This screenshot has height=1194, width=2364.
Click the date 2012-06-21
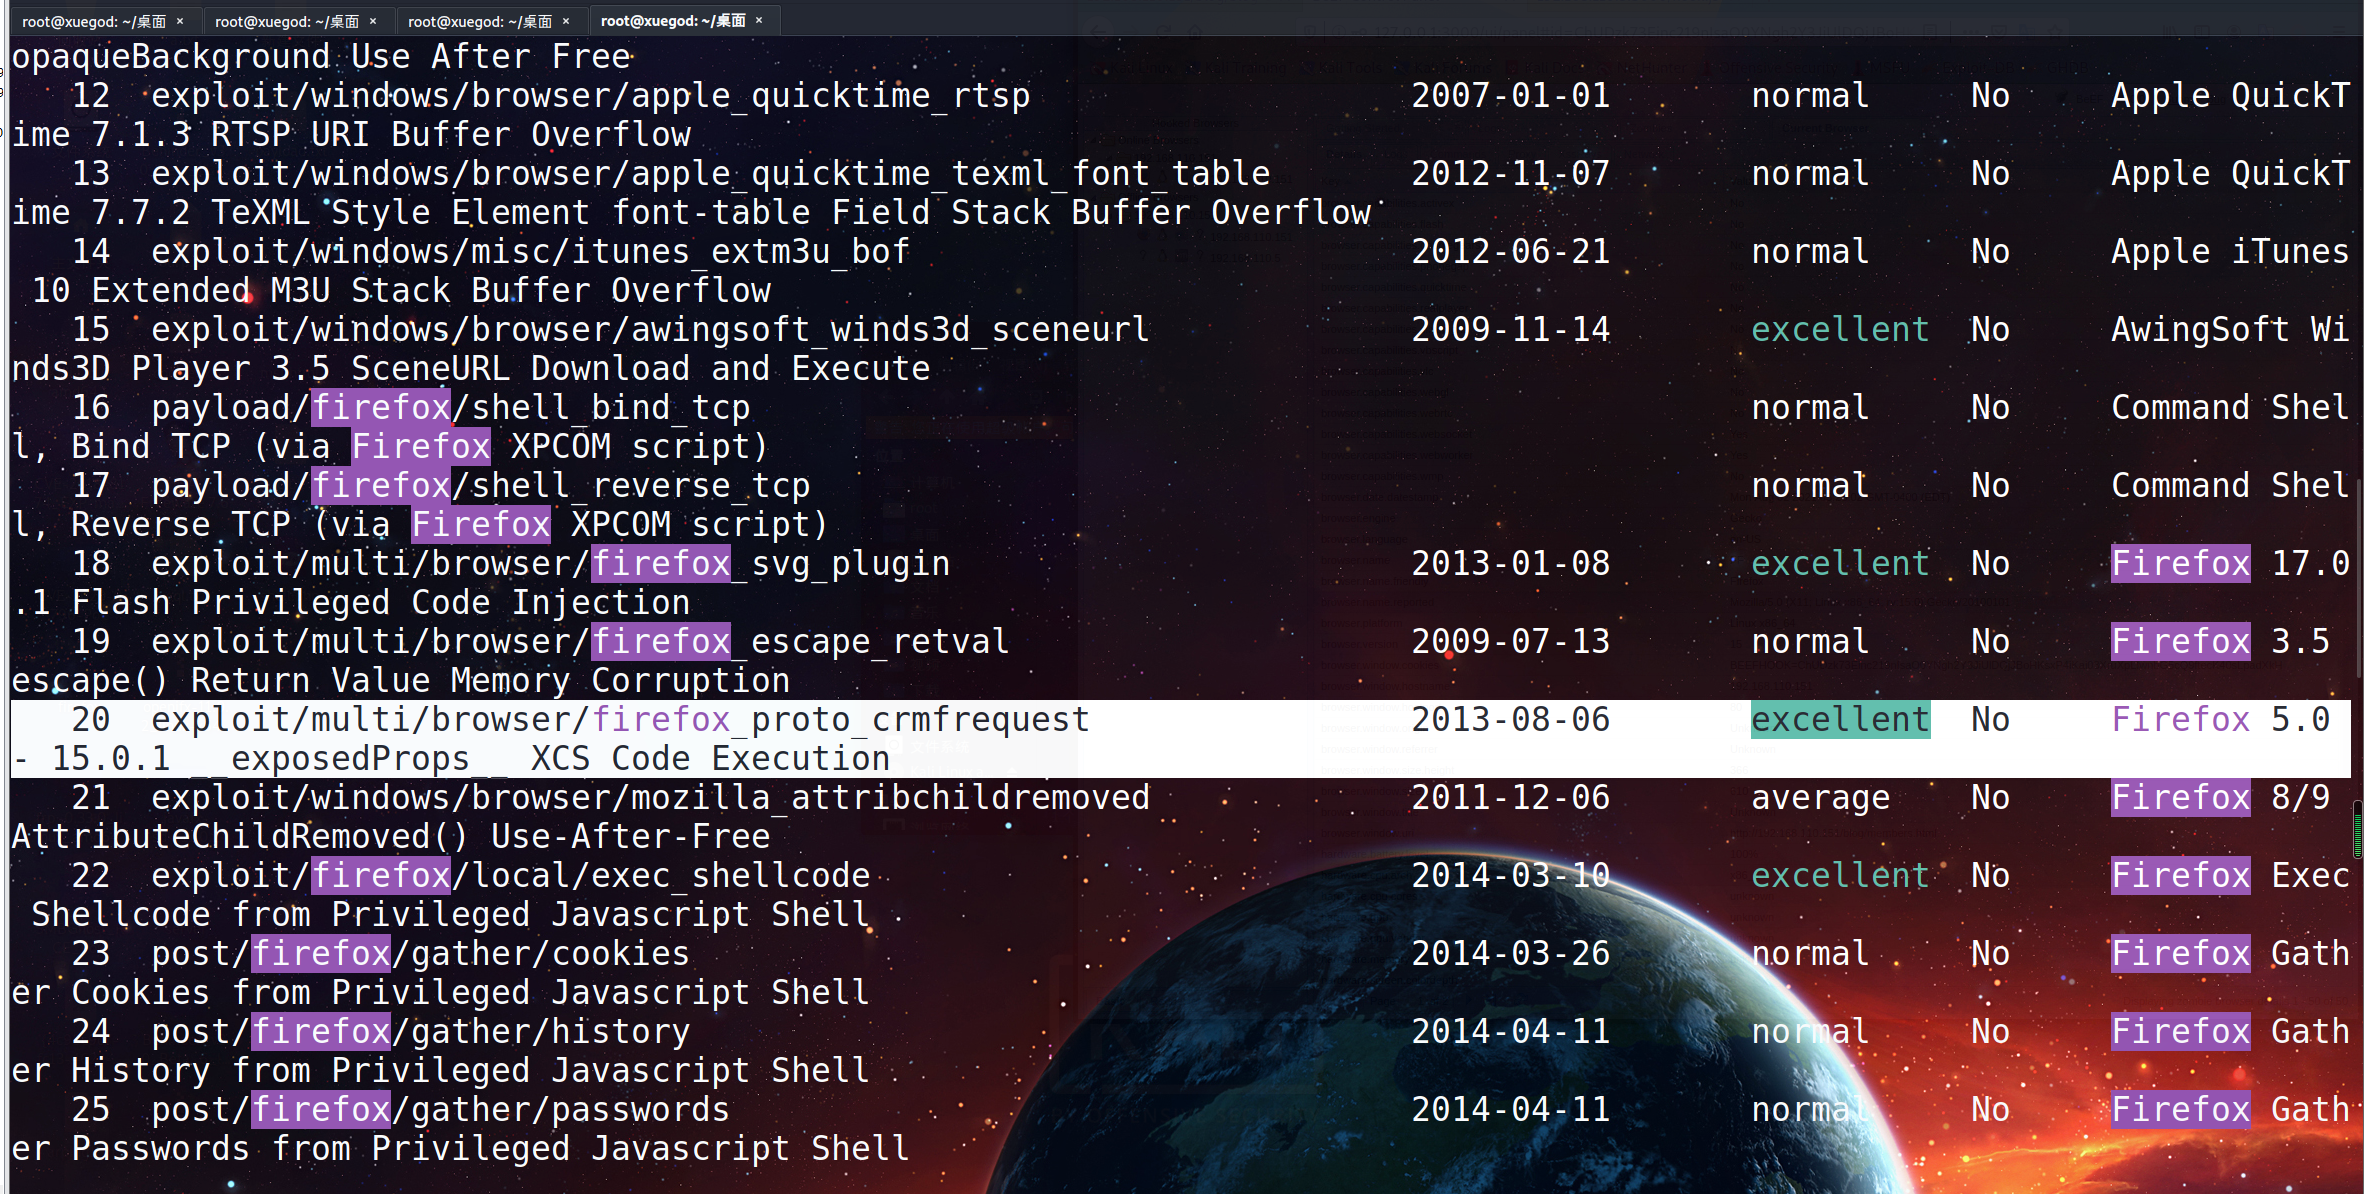(1510, 252)
